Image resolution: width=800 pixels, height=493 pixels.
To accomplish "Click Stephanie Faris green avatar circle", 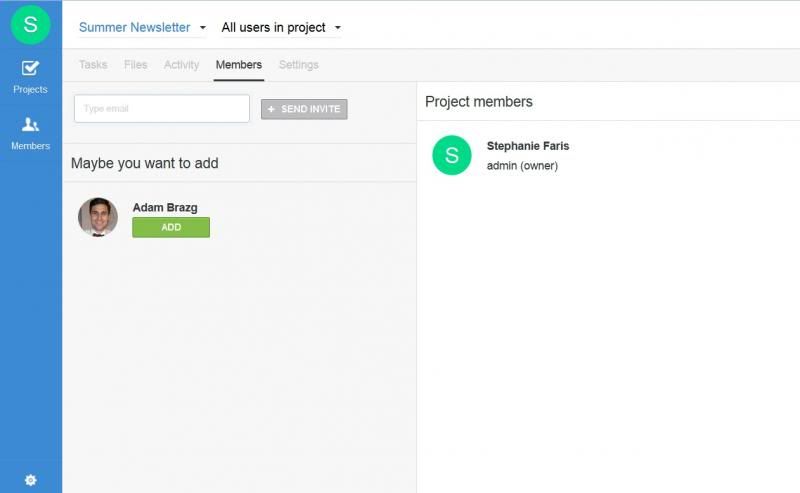I will 452,155.
